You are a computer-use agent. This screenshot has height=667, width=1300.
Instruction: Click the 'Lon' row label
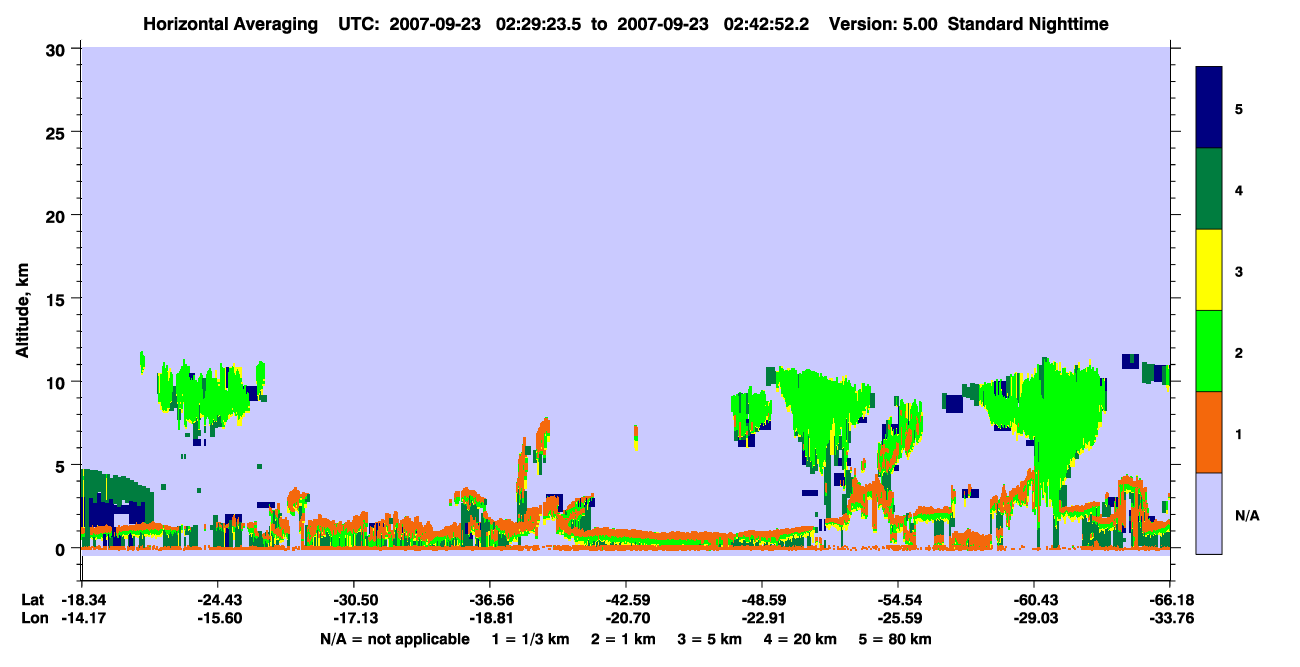33,619
